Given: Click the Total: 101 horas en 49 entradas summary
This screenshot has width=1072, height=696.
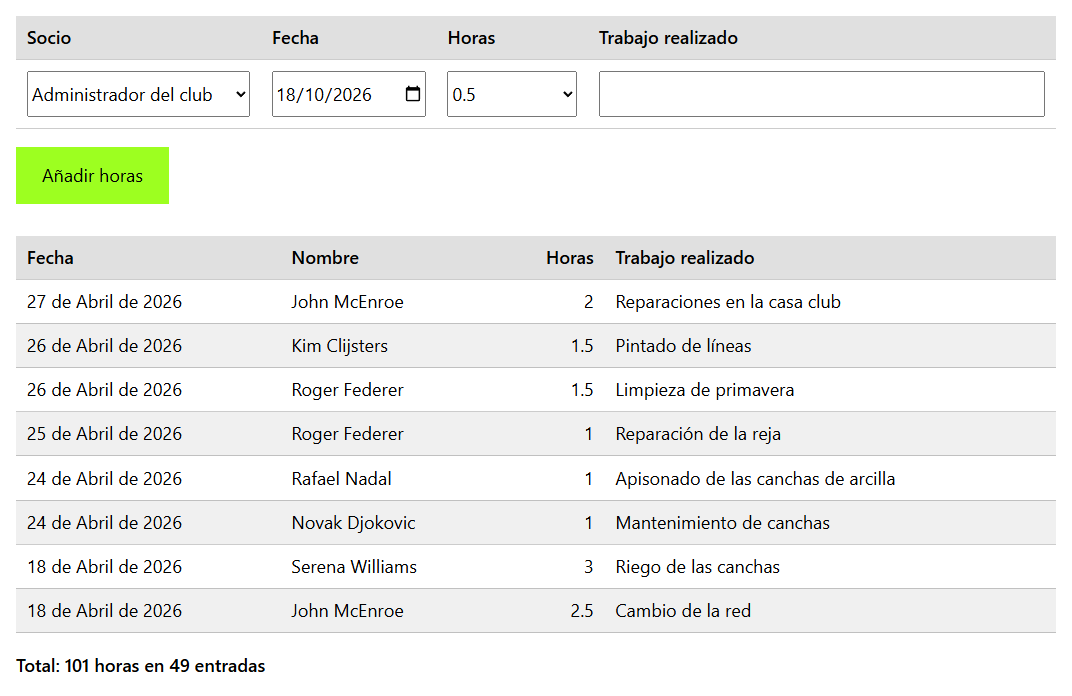Looking at the screenshot, I should 141,666.
